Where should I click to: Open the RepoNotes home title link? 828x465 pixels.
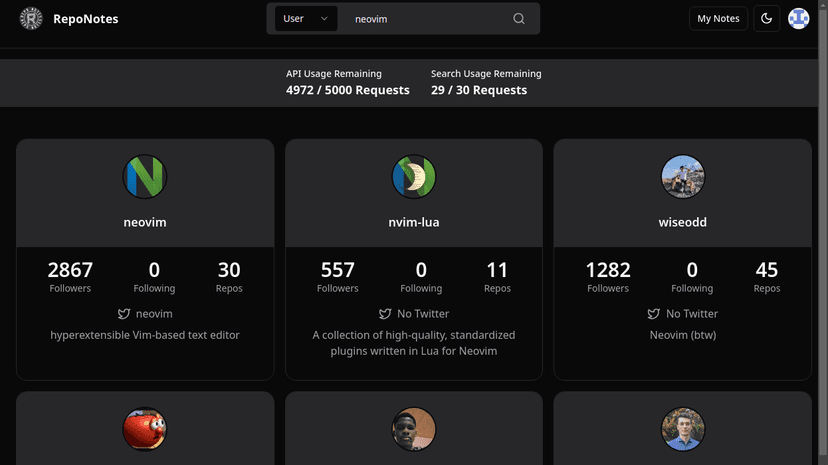(x=86, y=19)
